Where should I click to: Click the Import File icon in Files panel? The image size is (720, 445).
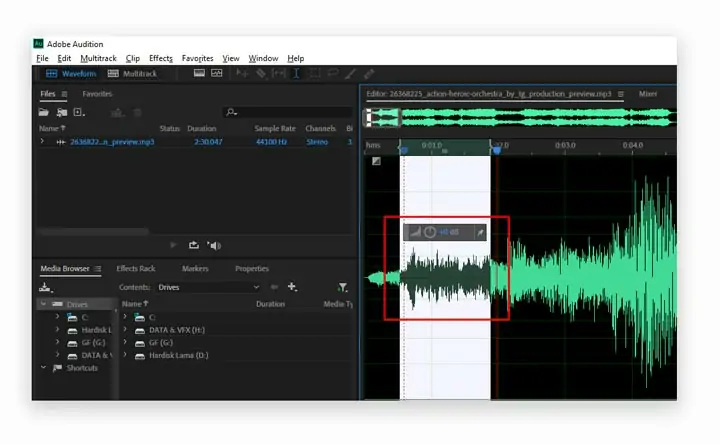tap(62, 113)
